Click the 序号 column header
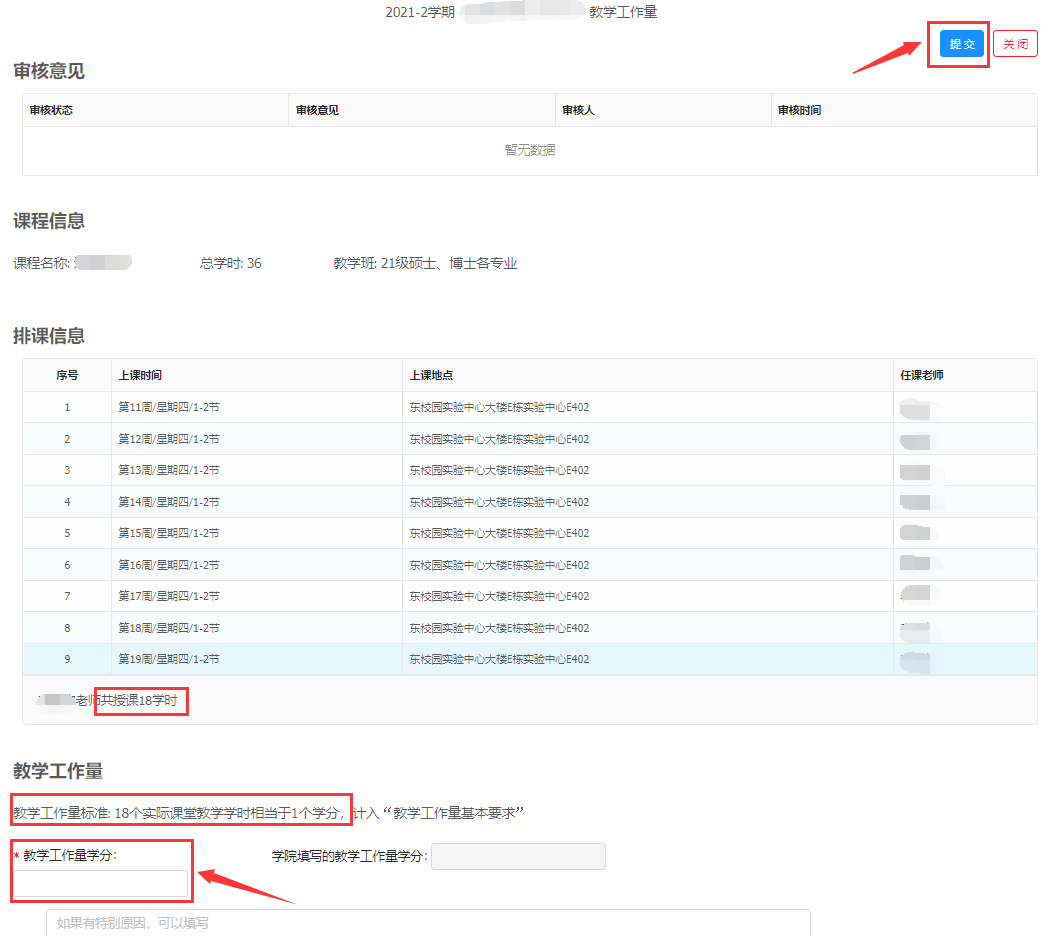The height and width of the screenshot is (936, 1046). pyautogui.click(x=67, y=375)
